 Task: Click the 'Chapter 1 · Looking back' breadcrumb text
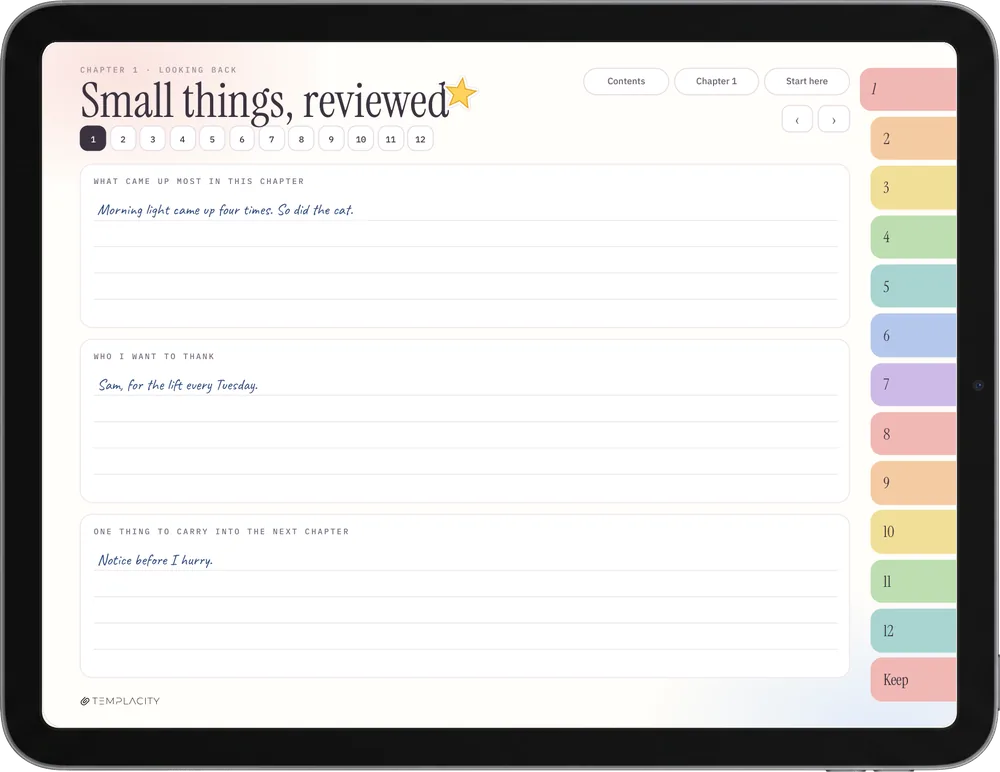tap(158, 70)
